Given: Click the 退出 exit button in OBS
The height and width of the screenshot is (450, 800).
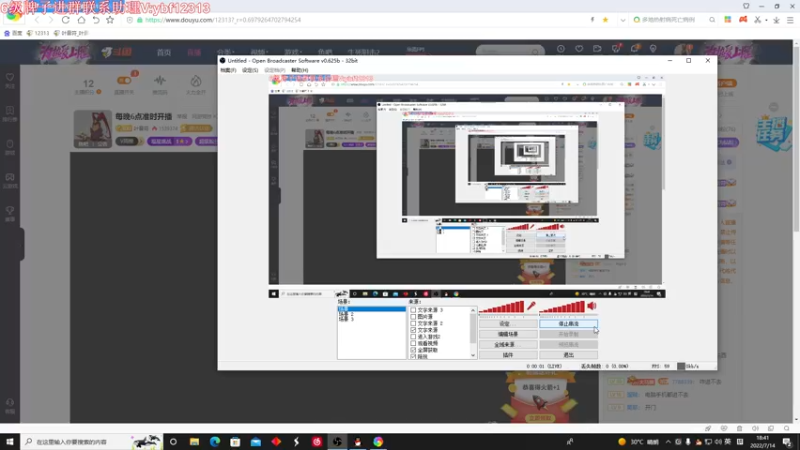Looking at the screenshot, I should point(568,355).
